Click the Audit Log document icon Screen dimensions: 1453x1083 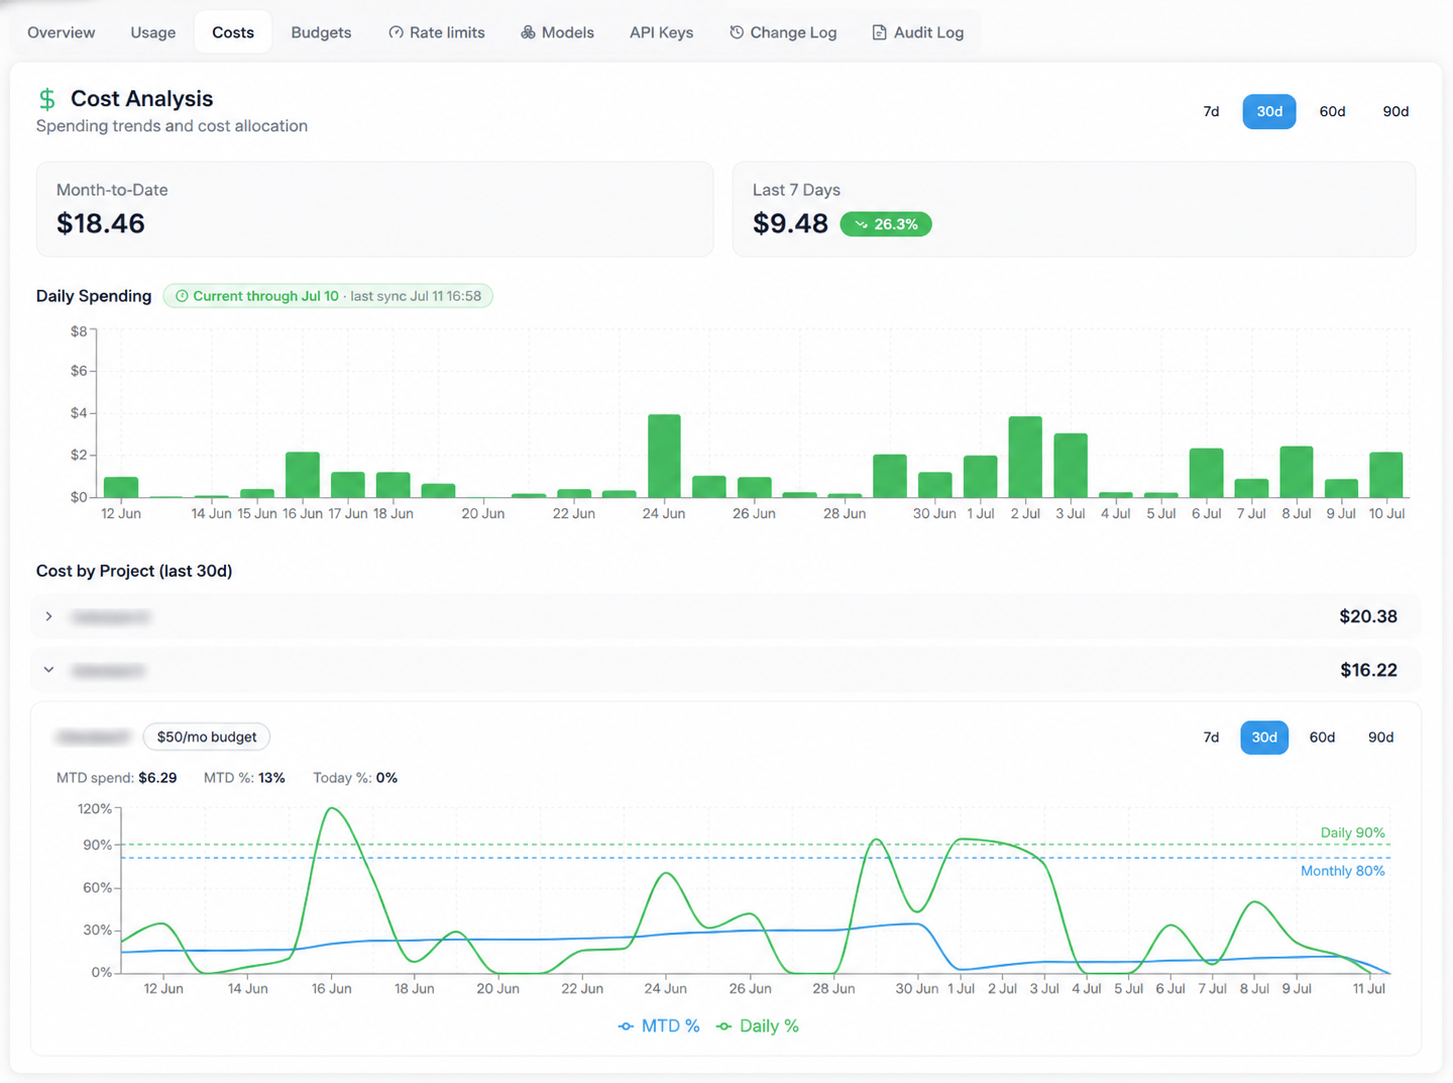[879, 32]
